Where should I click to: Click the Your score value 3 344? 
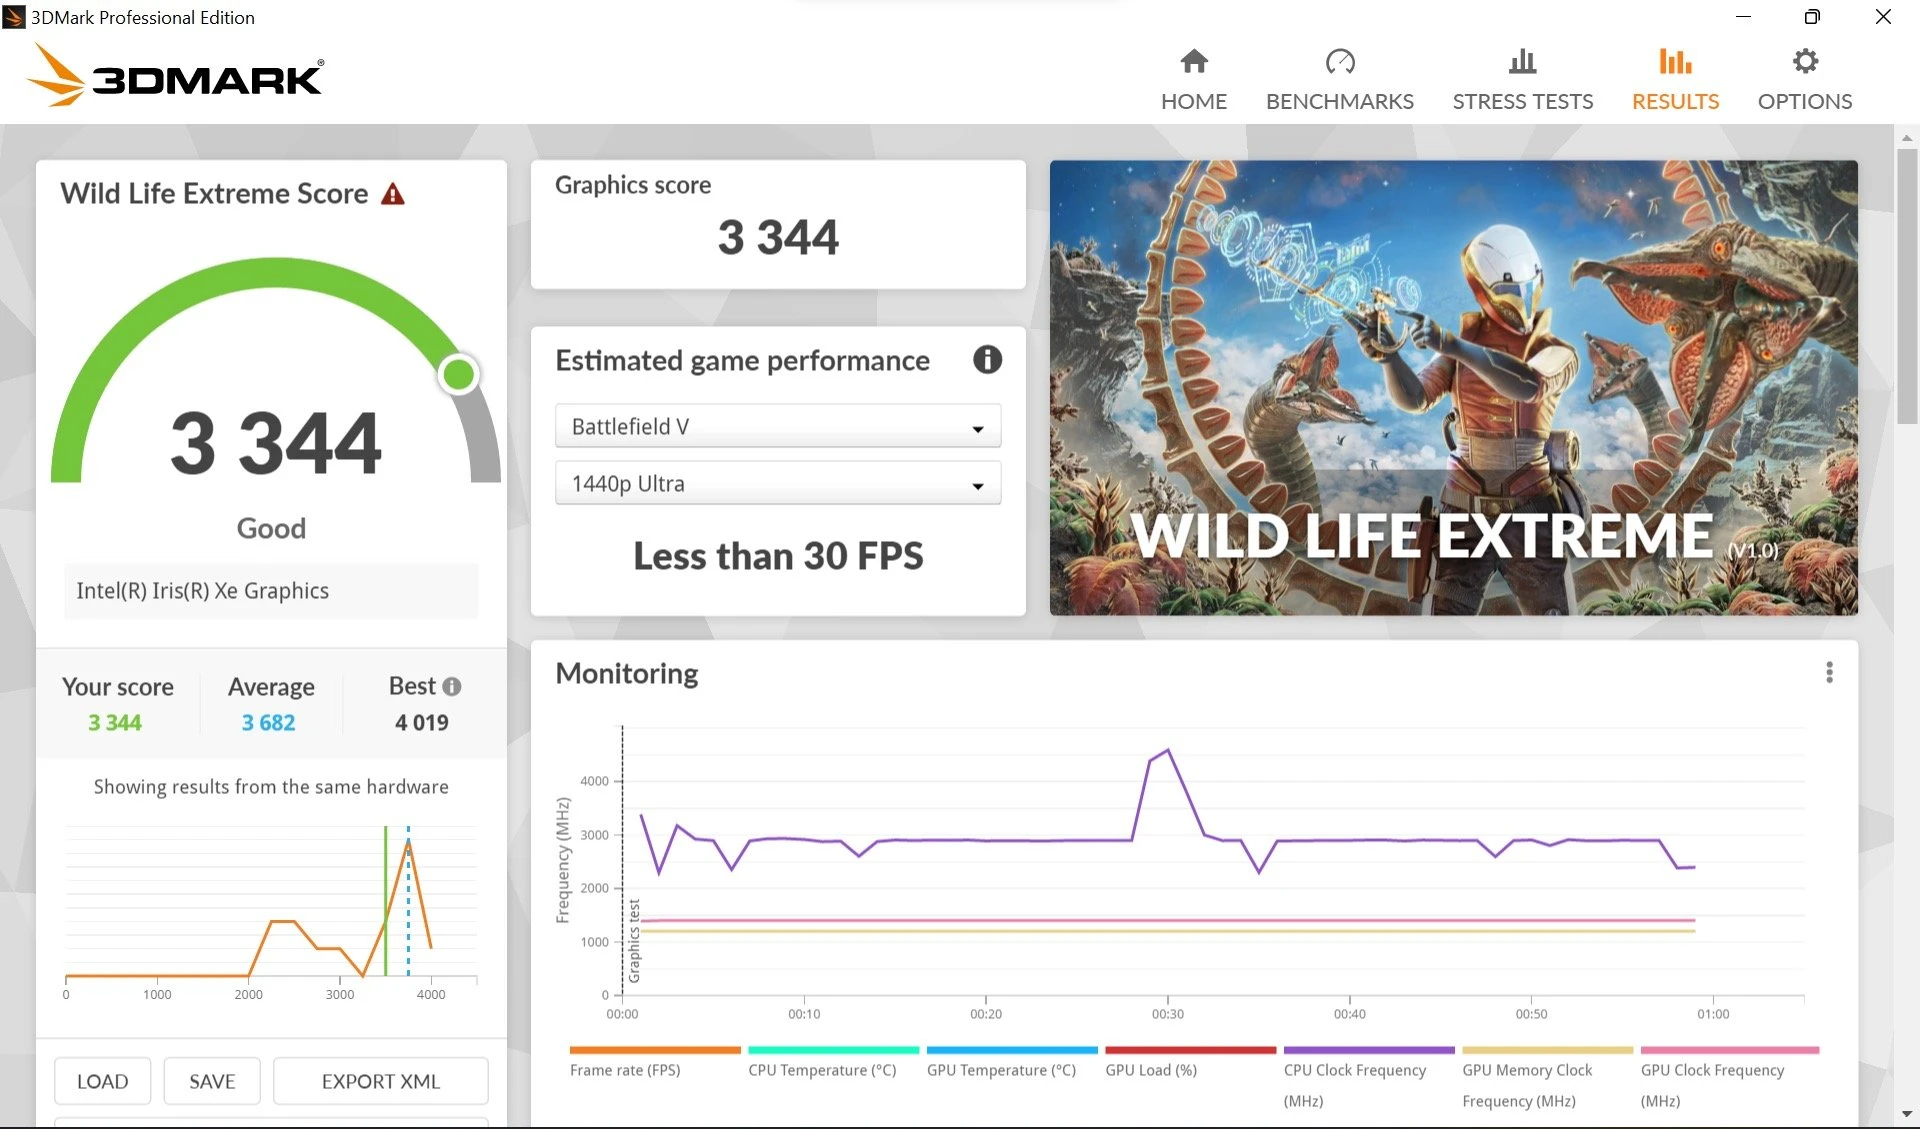(x=115, y=722)
